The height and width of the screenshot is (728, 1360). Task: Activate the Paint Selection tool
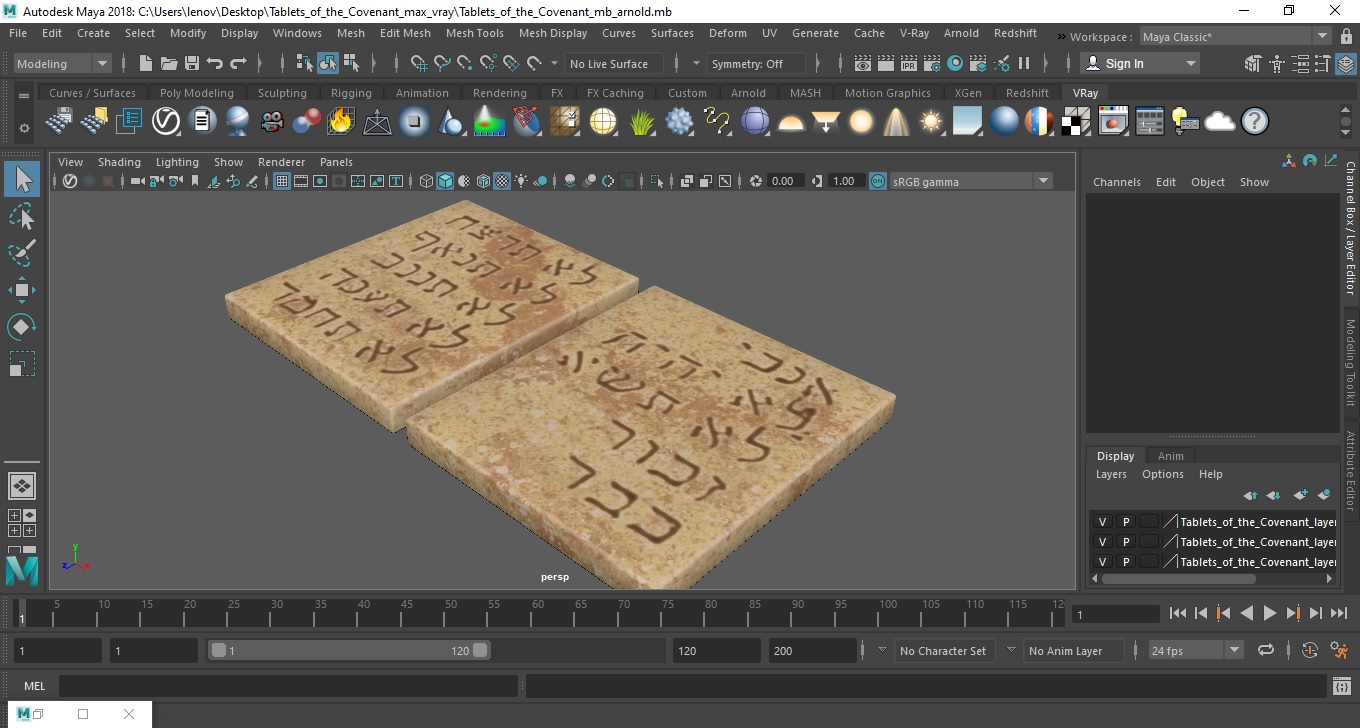pyautogui.click(x=22, y=253)
